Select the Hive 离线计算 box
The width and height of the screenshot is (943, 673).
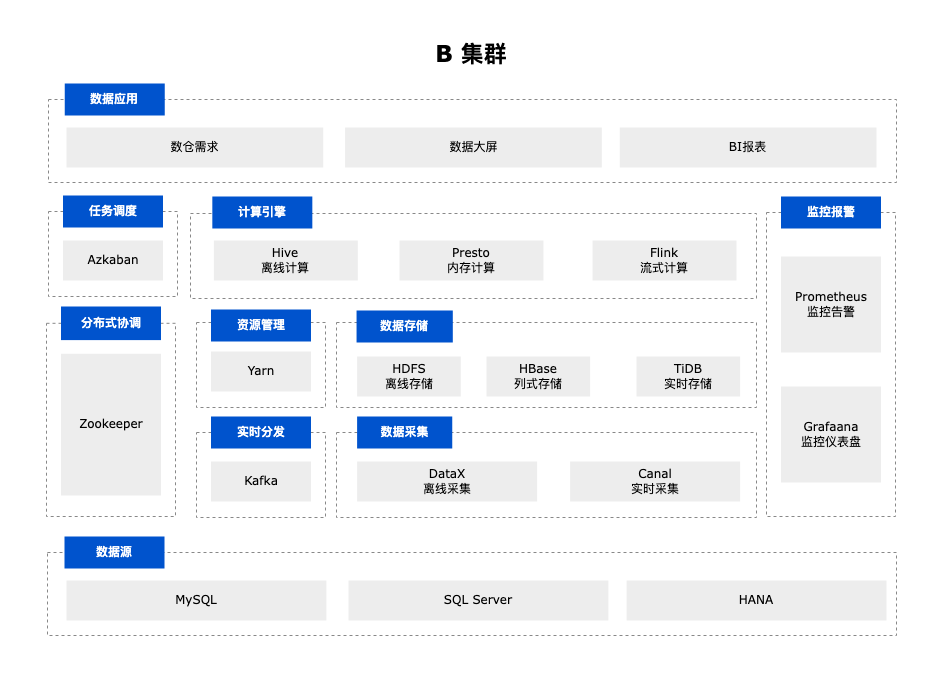(285, 260)
